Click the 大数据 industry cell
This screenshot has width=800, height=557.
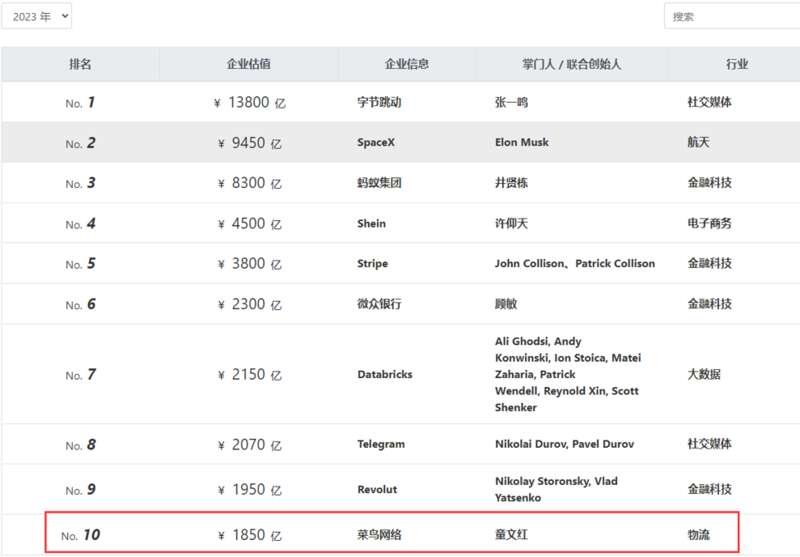click(x=704, y=374)
